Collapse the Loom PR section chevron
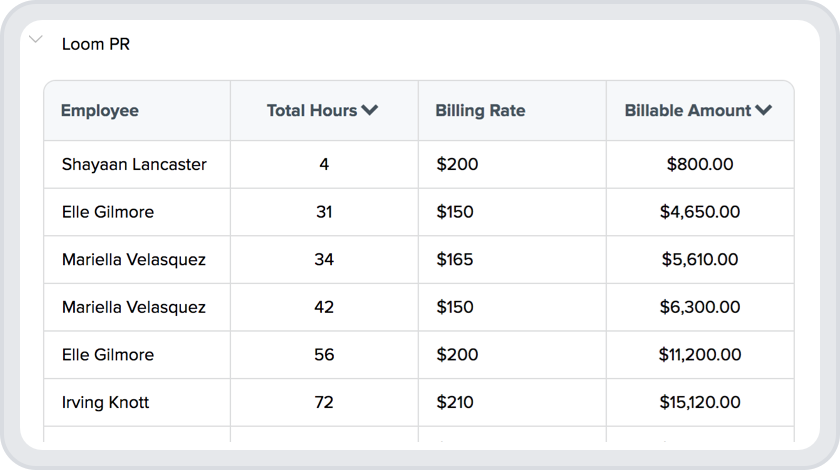This screenshot has height=470, width=840. (36, 41)
